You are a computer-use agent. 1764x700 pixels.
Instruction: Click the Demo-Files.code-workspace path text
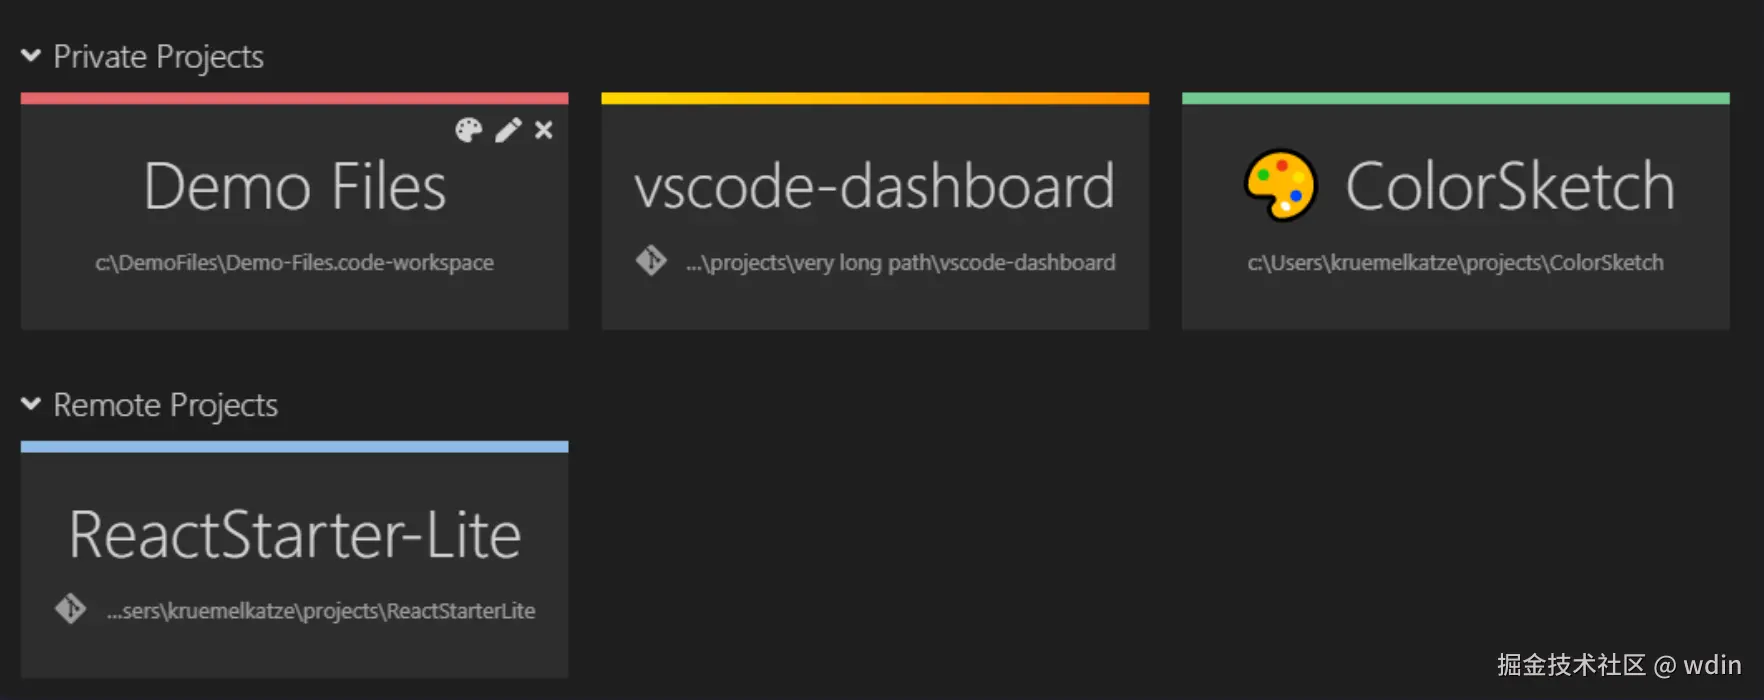[x=295, y=263]
